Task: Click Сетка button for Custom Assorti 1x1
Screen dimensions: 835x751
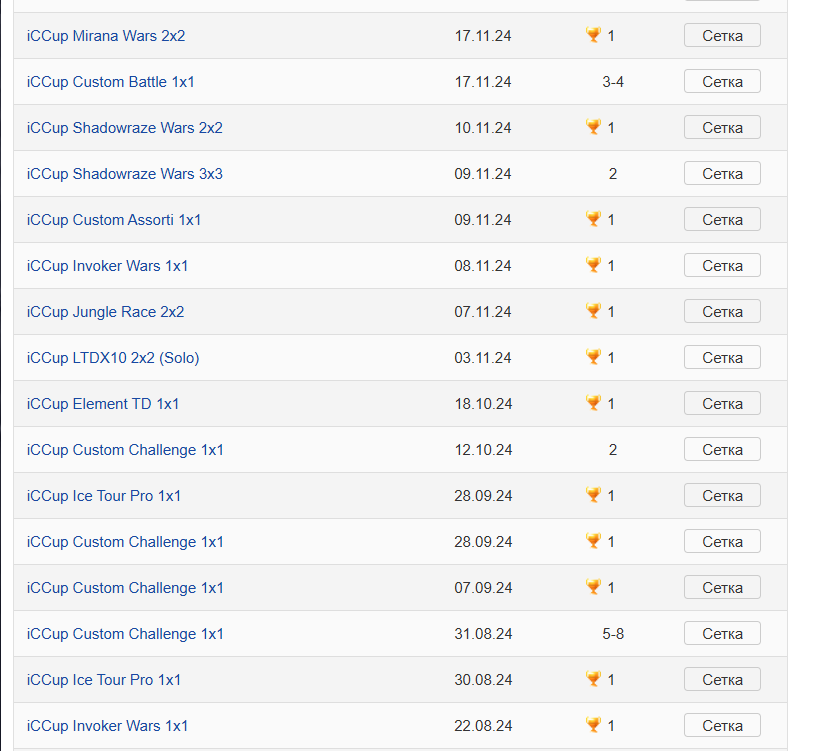Action: [722, 219]
